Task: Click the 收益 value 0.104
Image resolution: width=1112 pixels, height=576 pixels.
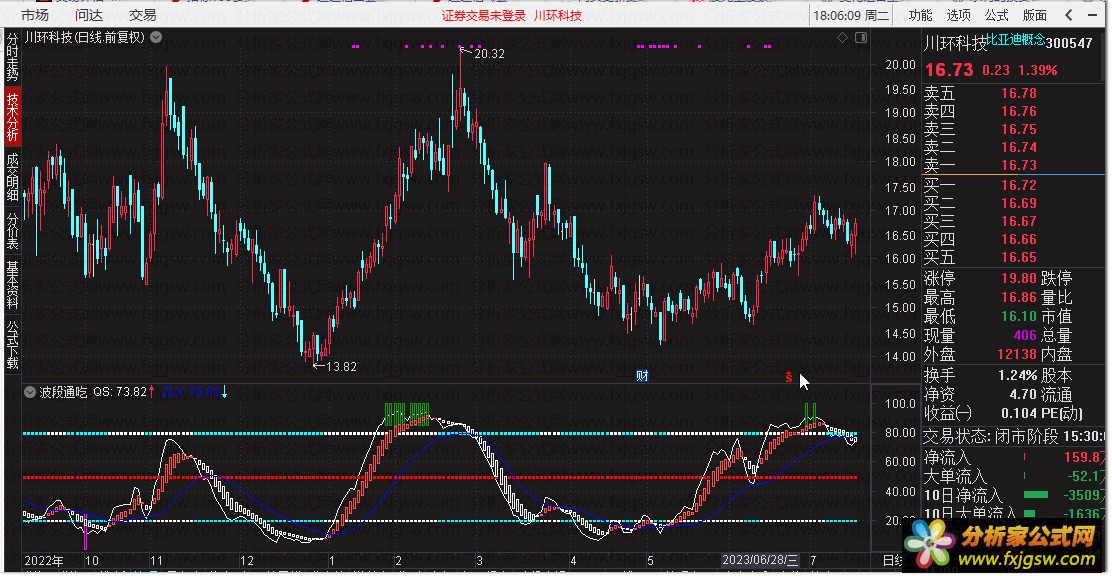Action: pyautogui.click(x=1020, y=413)
